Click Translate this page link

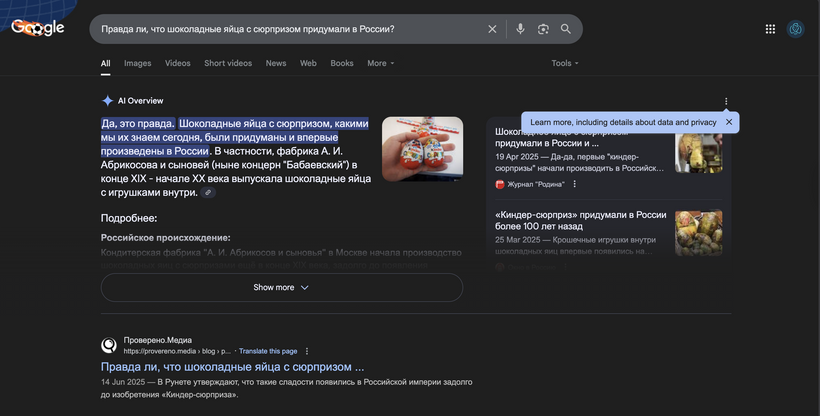pos(268,351)
